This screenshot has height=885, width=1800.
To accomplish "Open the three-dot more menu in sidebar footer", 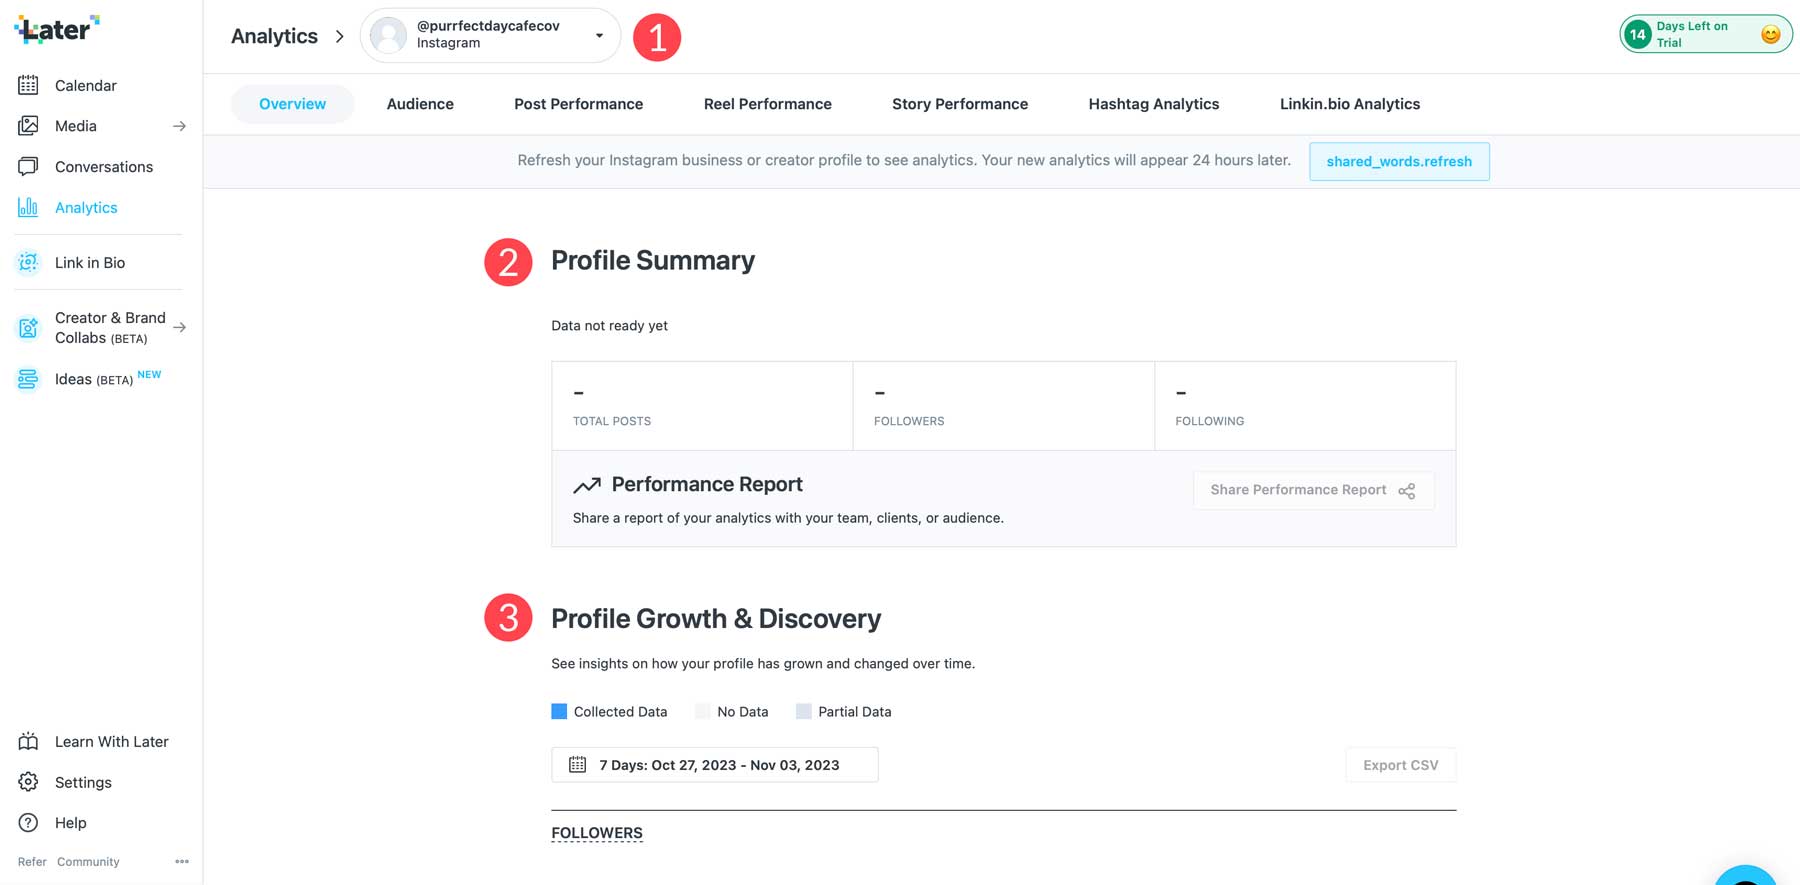I will pyautogui.click(x=182, y=861).
